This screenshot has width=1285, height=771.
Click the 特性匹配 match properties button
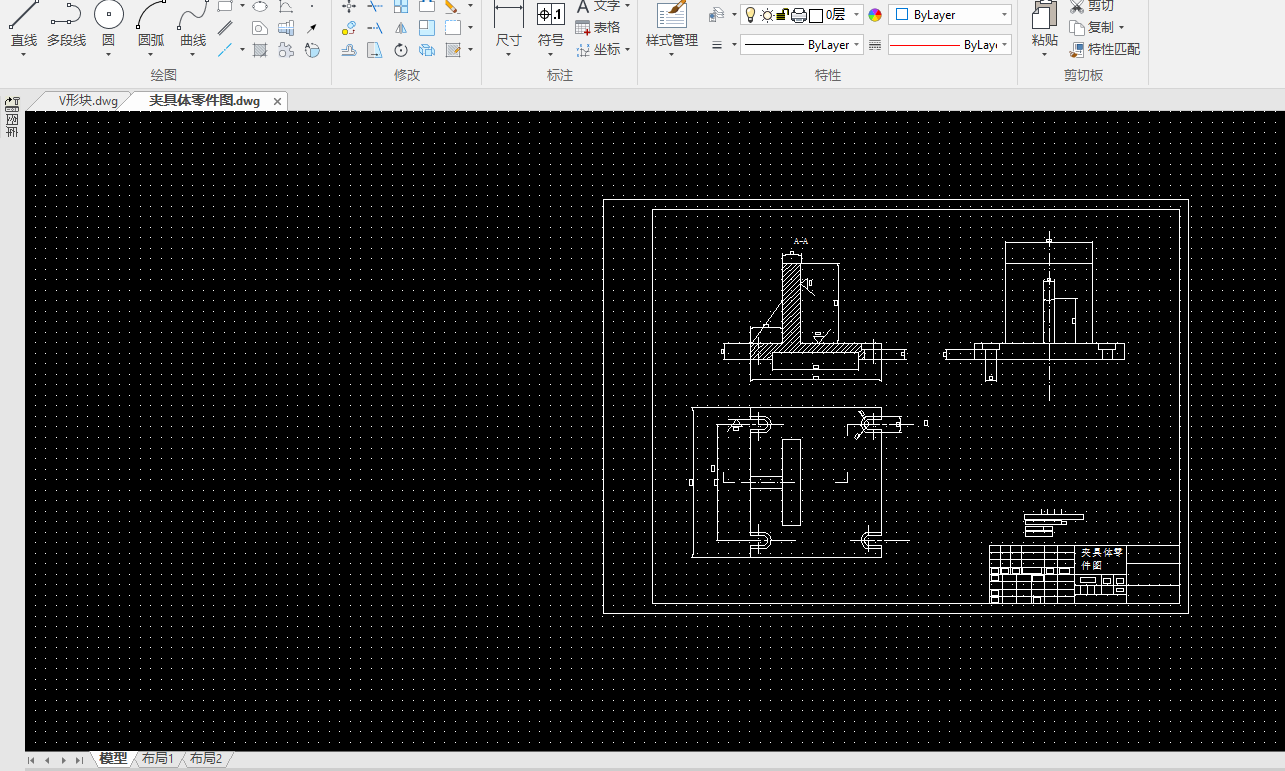[x=1104, y=49]
